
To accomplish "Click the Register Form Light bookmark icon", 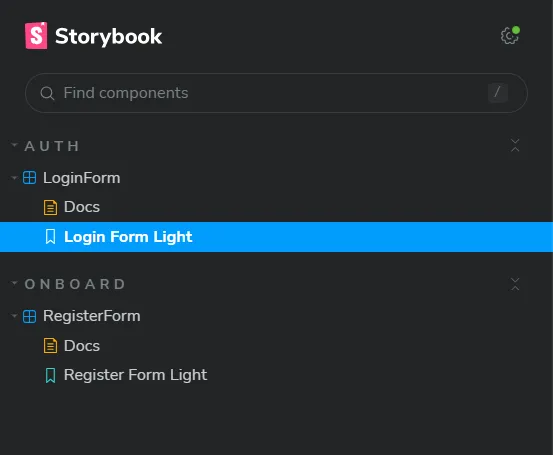I will 50,375.
